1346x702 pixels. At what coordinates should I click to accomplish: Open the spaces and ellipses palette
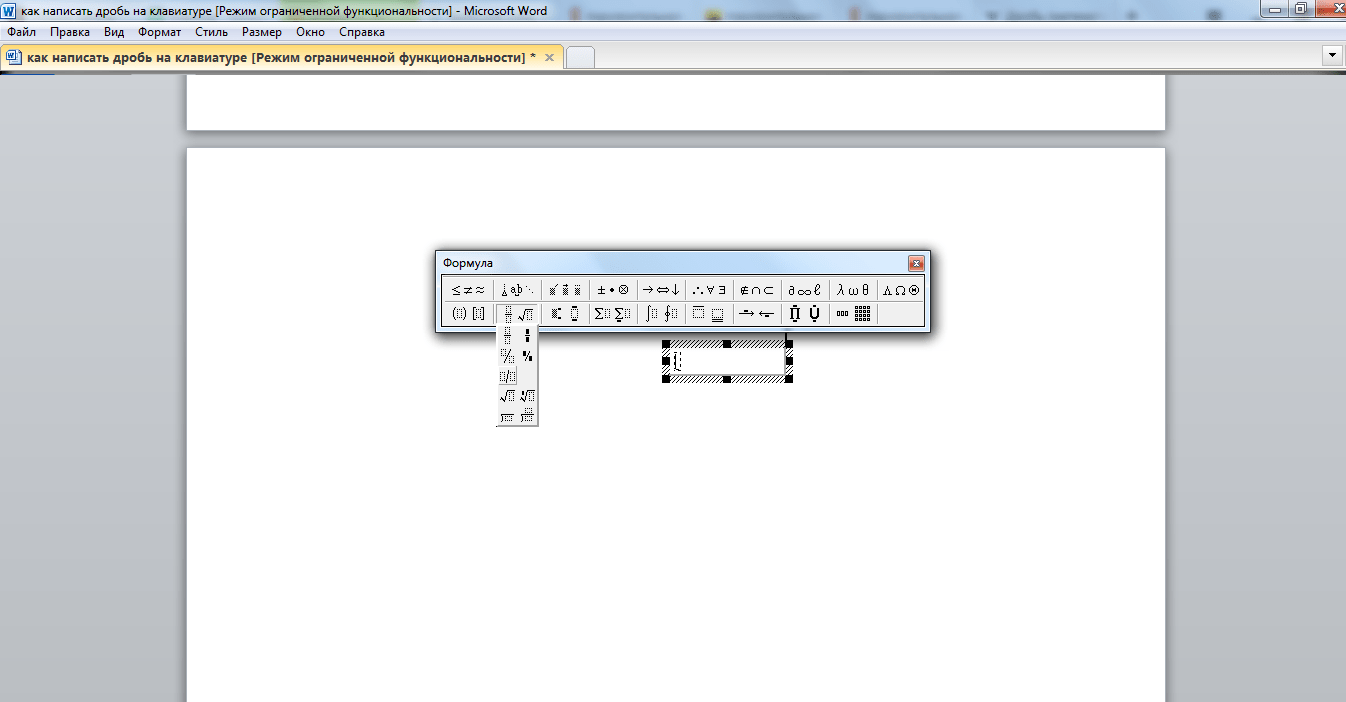coord(517,290)
